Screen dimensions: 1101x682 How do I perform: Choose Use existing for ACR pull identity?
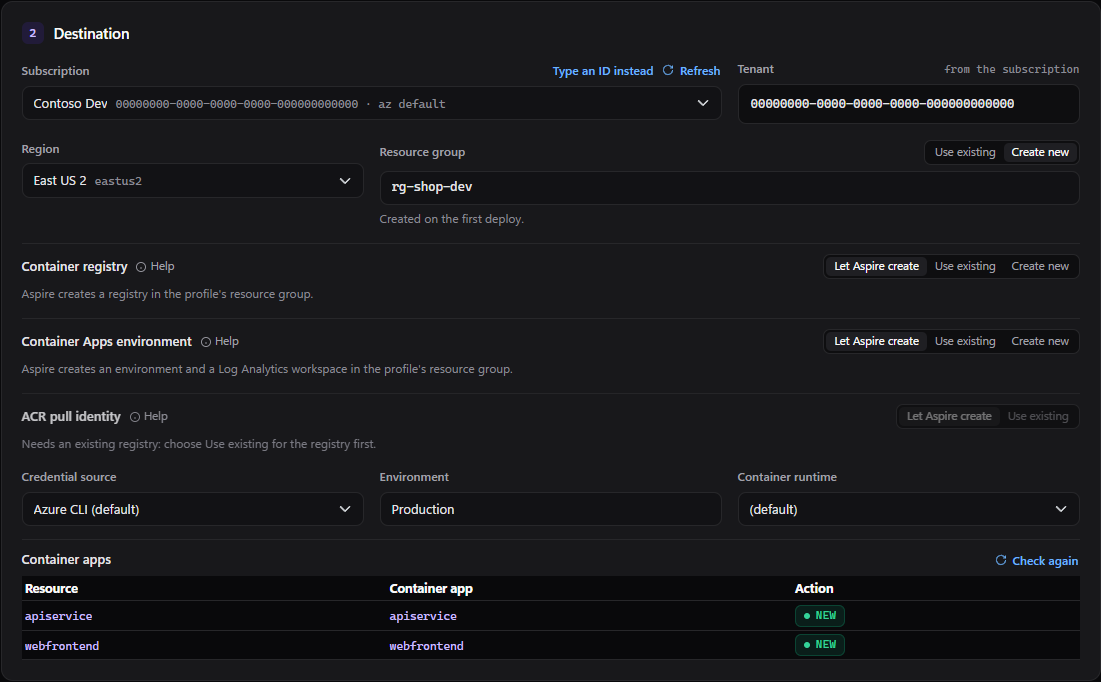click(1038, 417)
